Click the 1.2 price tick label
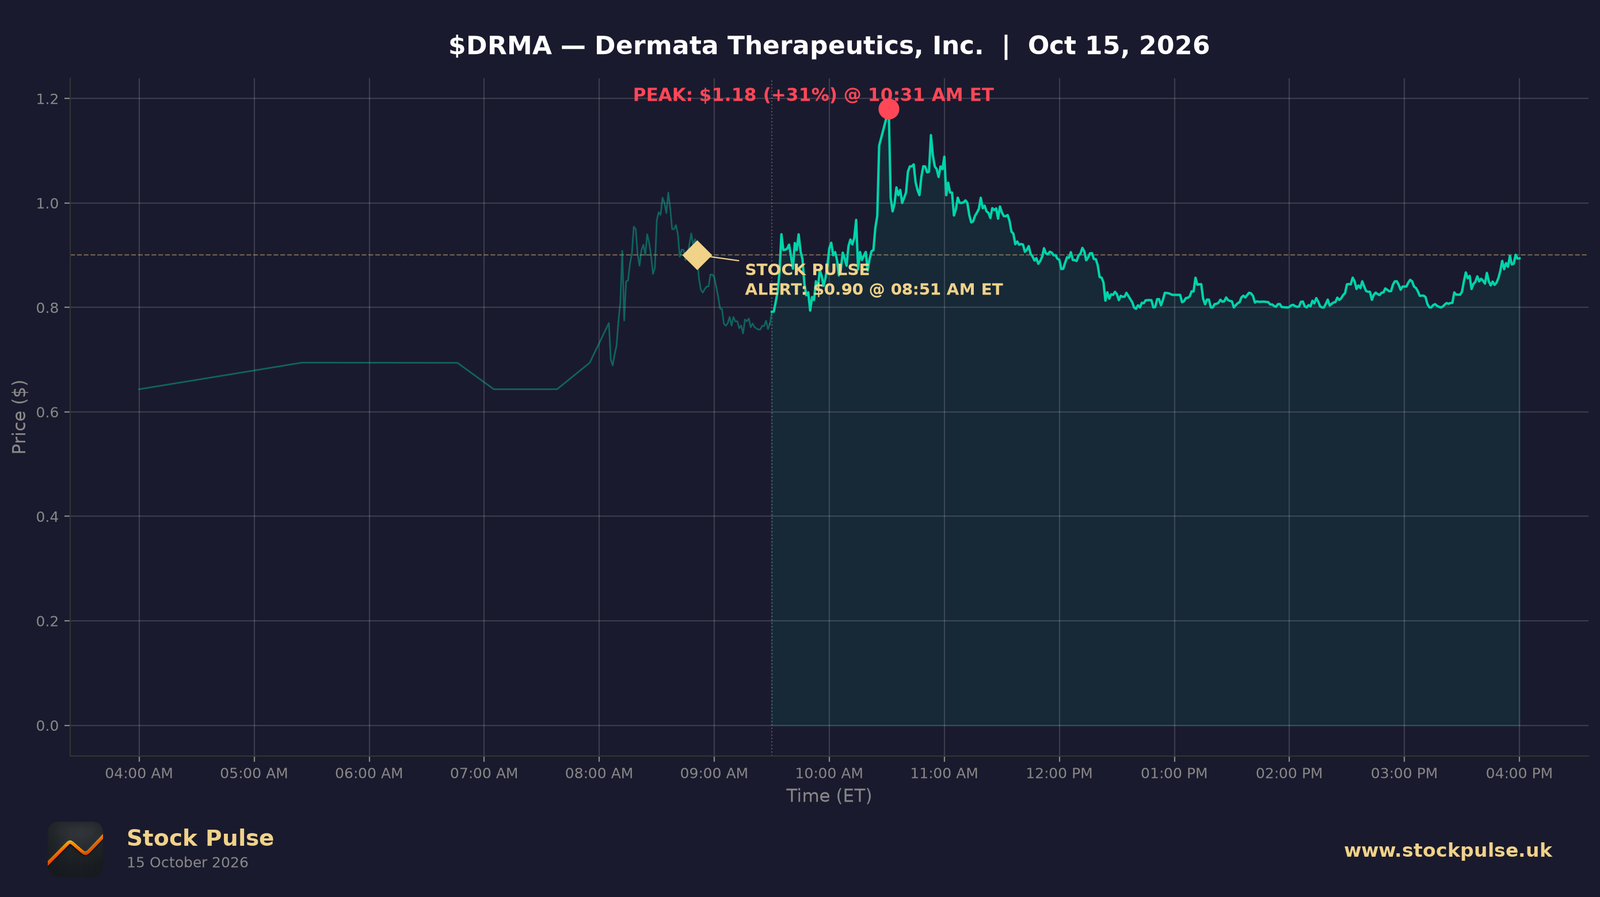 click(48, 99)
